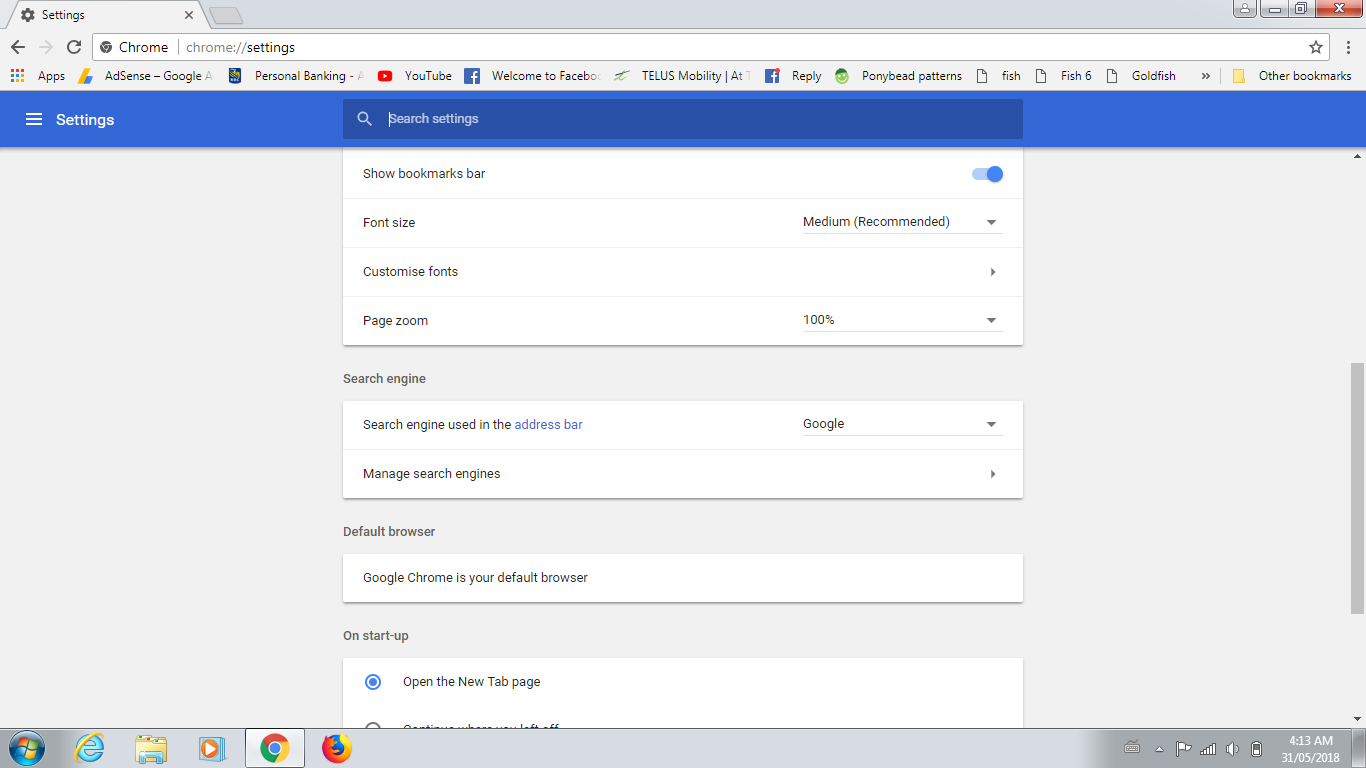Switch to the Settings browser tab
The image size is (1366, 768).
tap(107, 16)
